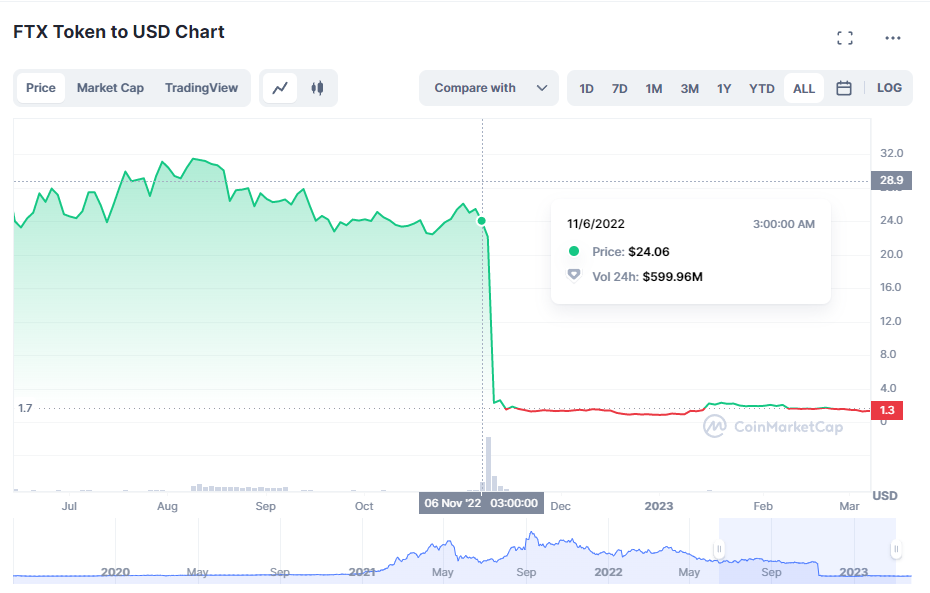Set chart range to 7D
The image size is (930, 593).
coord(620,88)
